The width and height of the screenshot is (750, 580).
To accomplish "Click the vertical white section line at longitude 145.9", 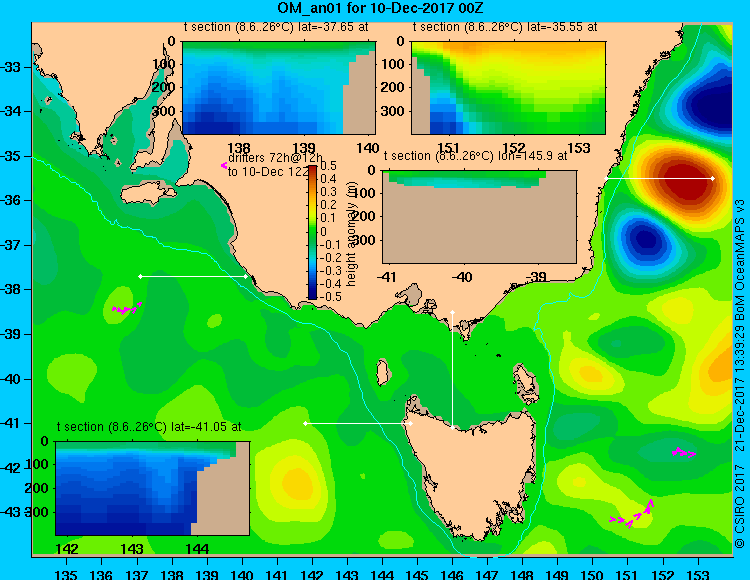I will click(452, 370).
